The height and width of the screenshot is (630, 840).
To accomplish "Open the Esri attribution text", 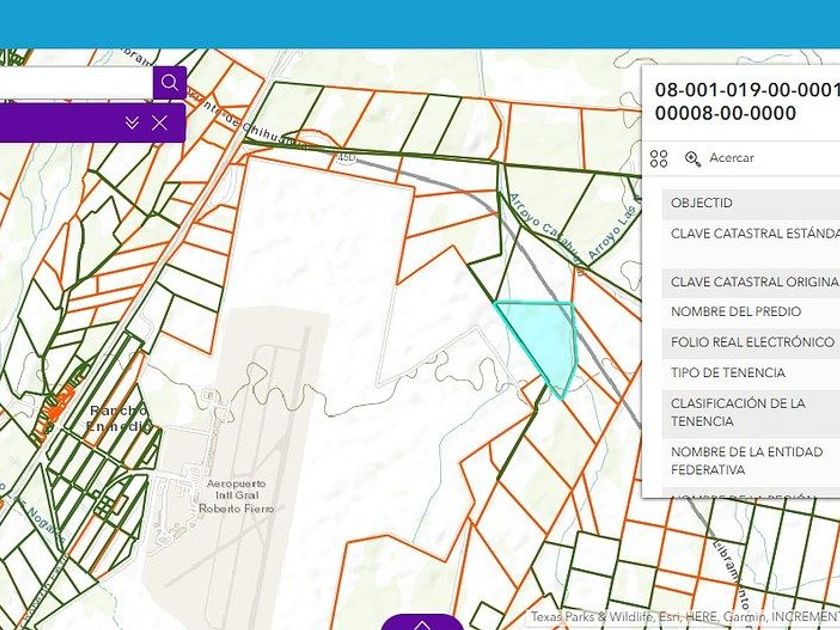I will coord(684,618).
